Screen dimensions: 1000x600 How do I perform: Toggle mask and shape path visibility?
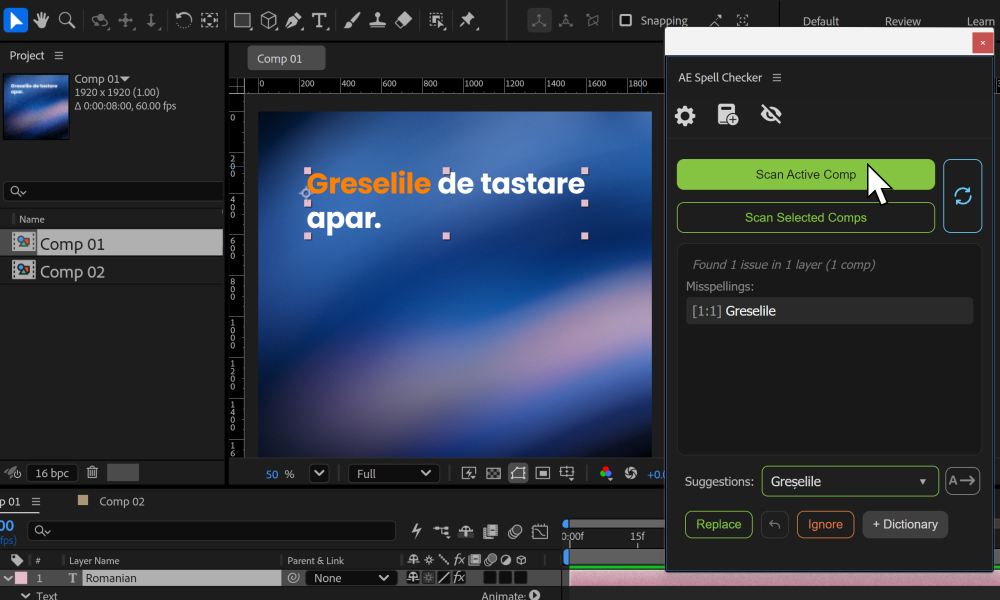[518, 473]
